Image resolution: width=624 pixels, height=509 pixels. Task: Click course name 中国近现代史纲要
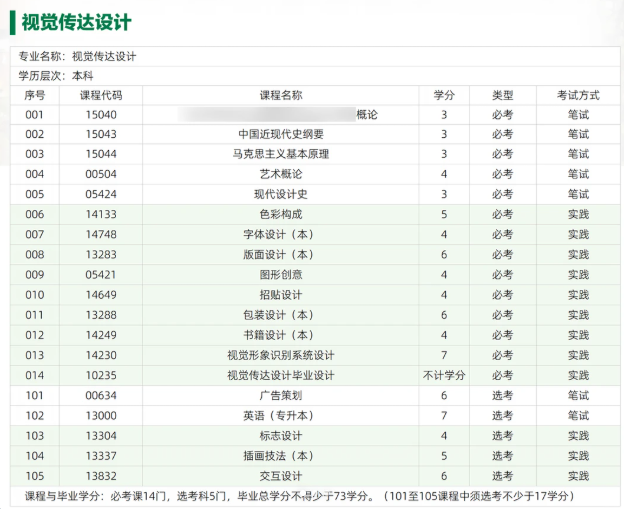pos(281,134)
